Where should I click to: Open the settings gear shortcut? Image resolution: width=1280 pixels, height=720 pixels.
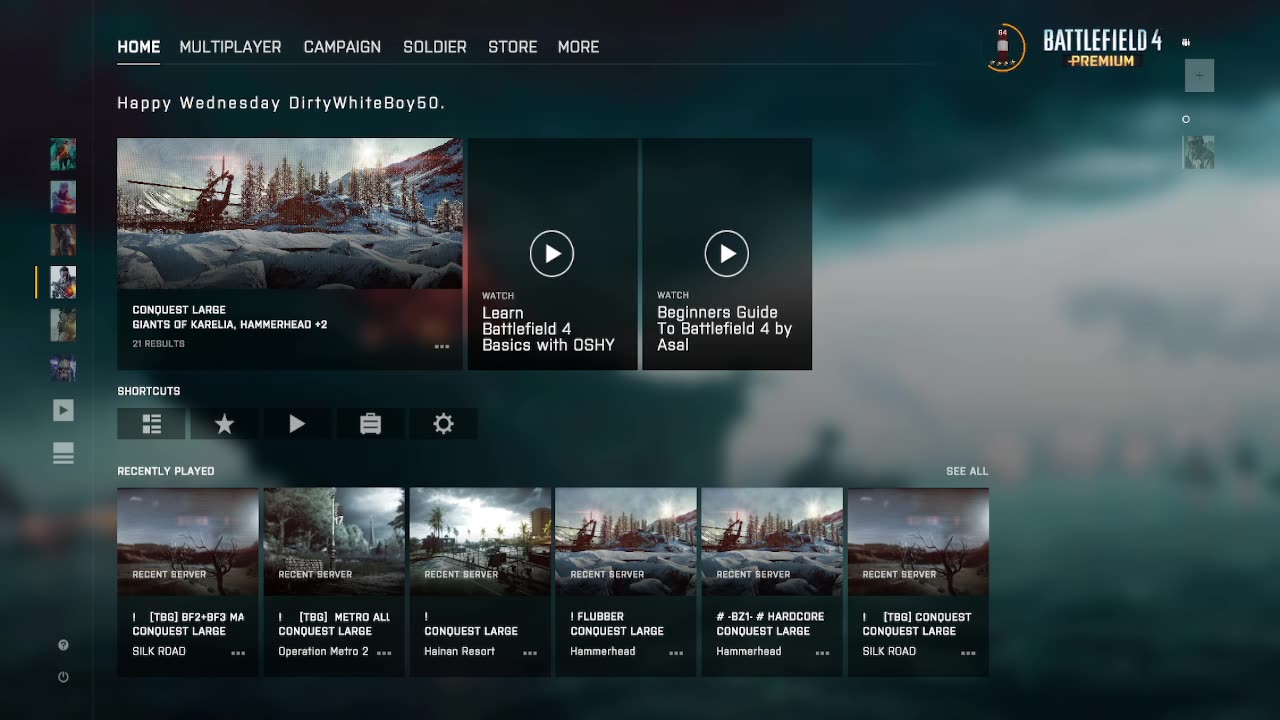pos(443,424)
